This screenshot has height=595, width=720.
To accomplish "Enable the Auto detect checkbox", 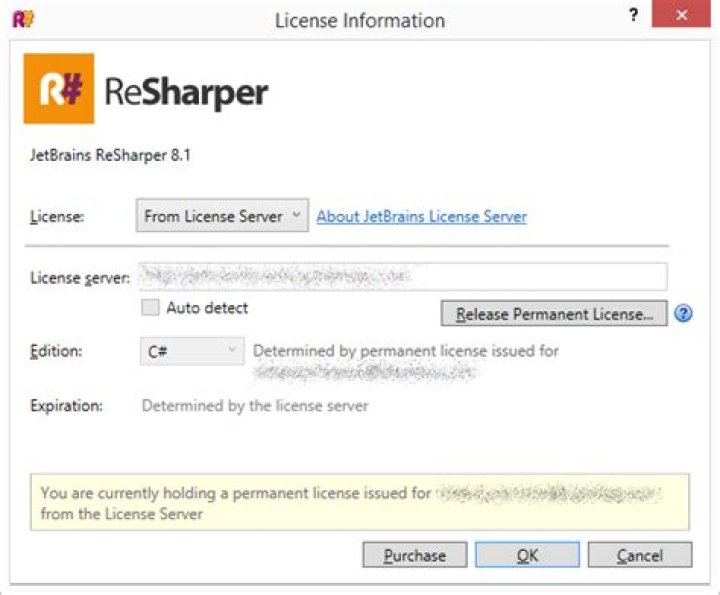I will 150,307.
